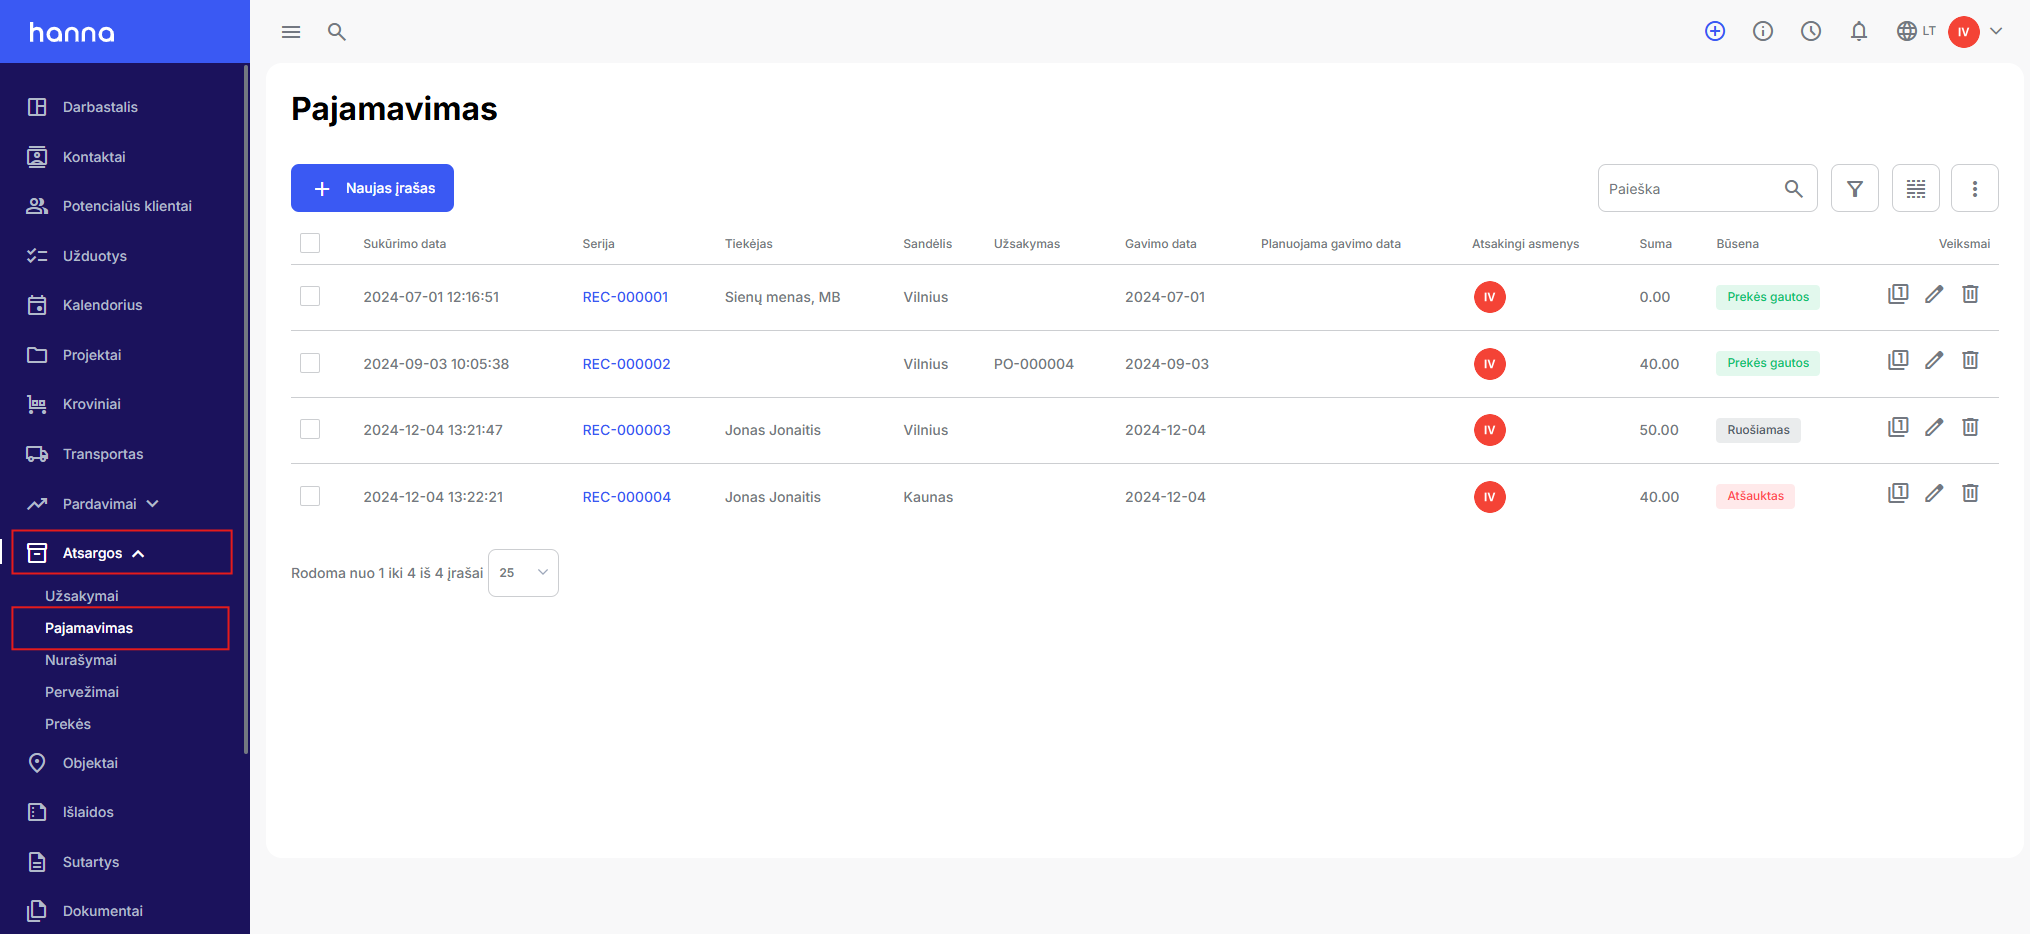Edit record REC-000003 with pencil icon

(x=1934, y=427)
